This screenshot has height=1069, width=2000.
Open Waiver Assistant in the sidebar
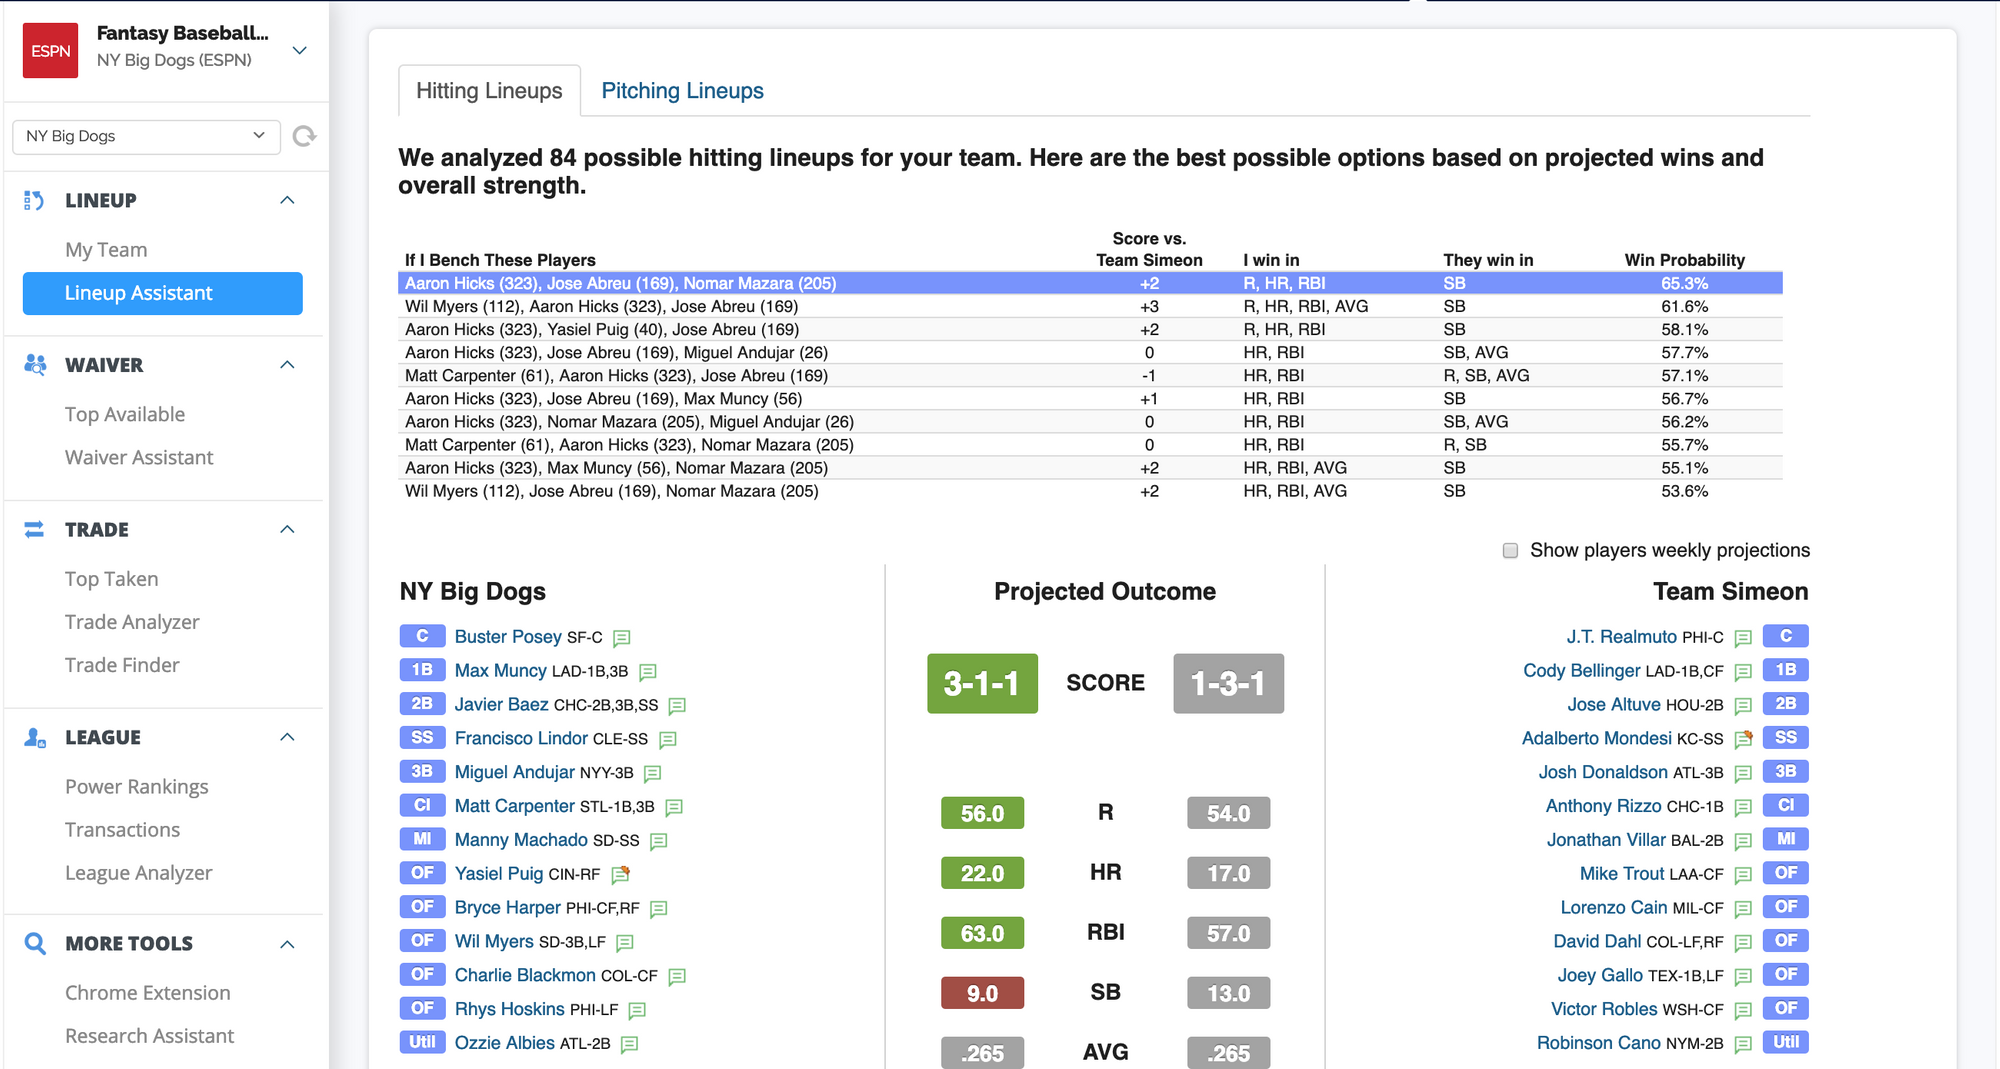pos(139,457)
